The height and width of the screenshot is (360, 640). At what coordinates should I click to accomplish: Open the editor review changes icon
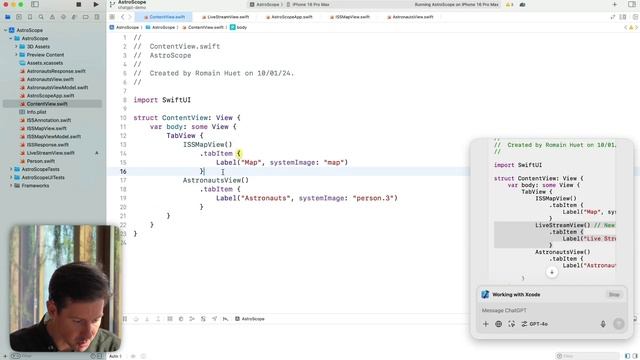(x=613, y=17)
